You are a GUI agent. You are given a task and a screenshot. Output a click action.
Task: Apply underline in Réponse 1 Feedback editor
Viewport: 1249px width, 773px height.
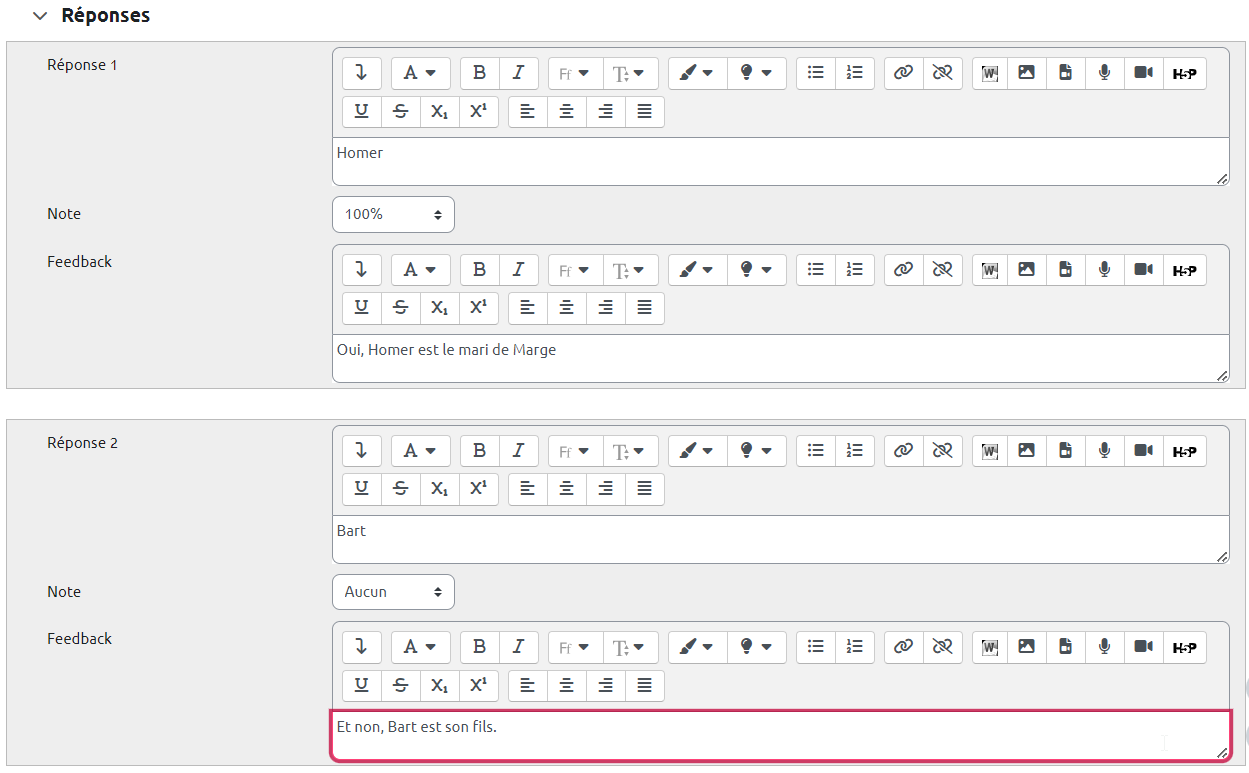(362, 308)
